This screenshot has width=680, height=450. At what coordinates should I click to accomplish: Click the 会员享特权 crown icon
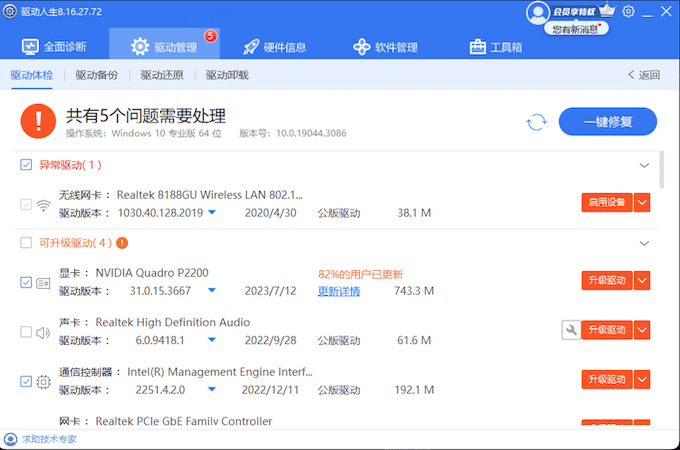[x=607, y=10]
